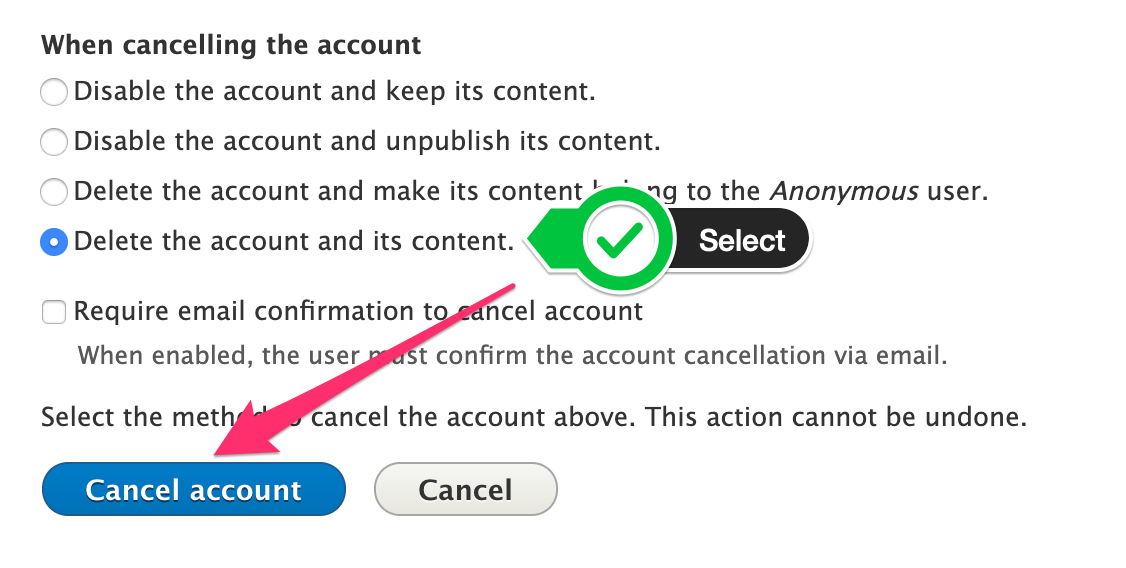Click the "unpublish its content" option label text
This screenshot has height=568, width=1126.
(366, 141)
